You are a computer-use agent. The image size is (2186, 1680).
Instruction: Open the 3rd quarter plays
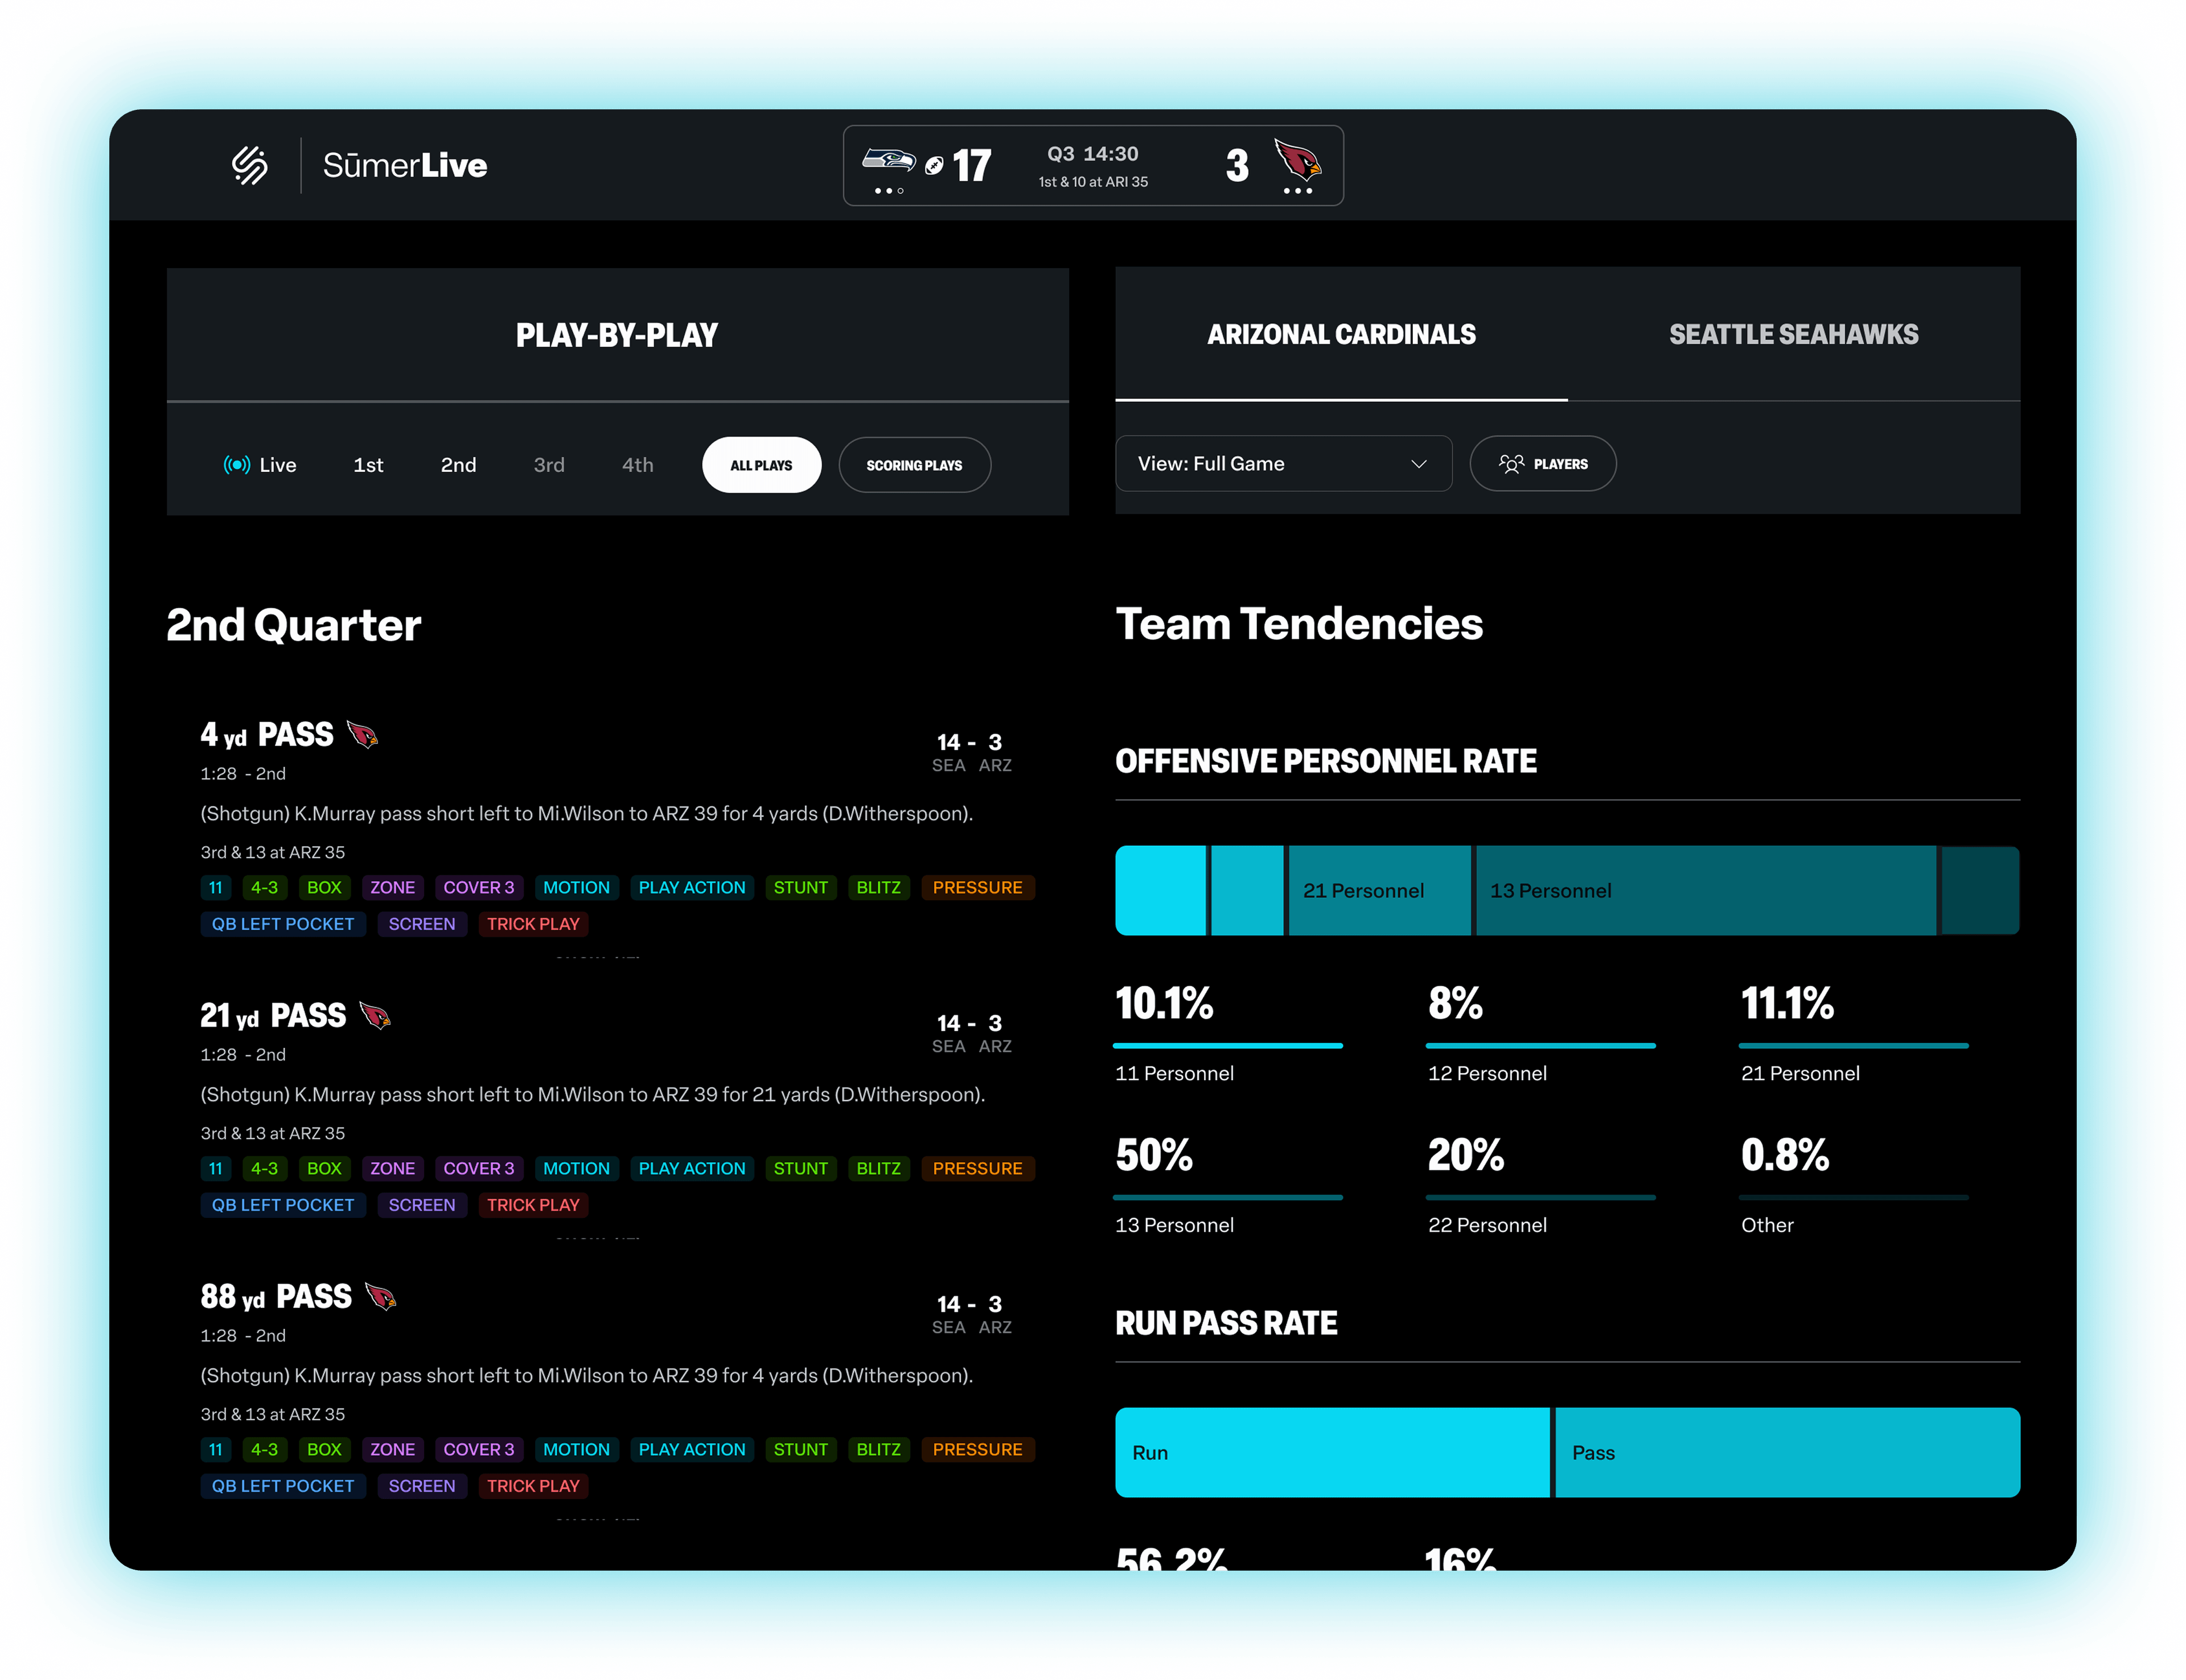pos(549,465)
